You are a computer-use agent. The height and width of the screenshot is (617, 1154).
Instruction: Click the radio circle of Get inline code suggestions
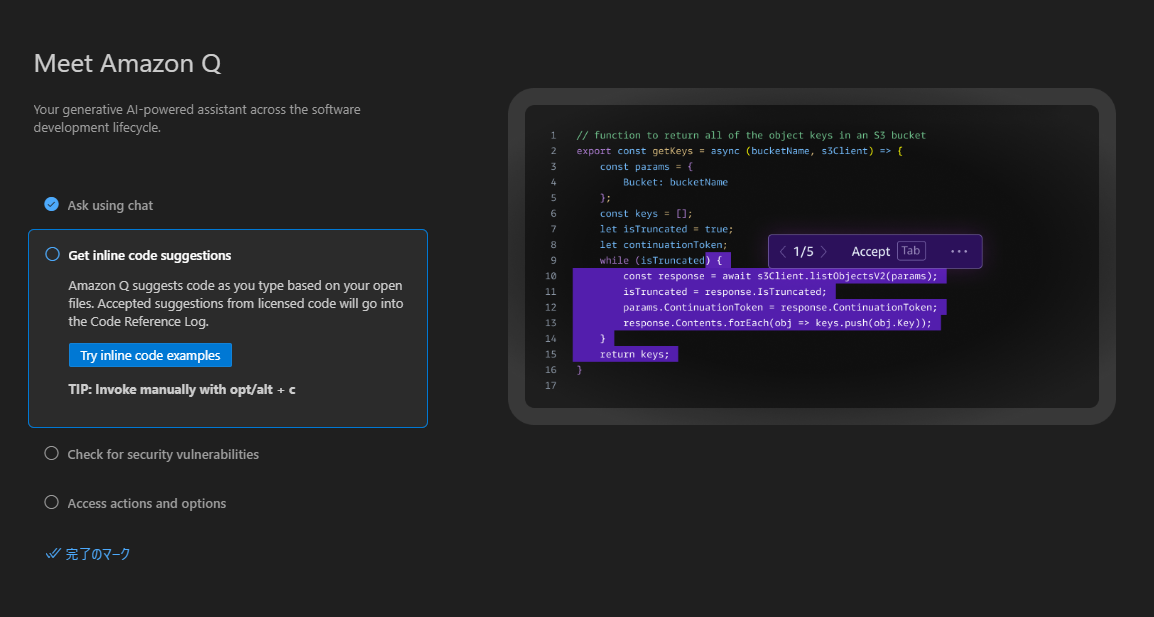tap(51, 254)
